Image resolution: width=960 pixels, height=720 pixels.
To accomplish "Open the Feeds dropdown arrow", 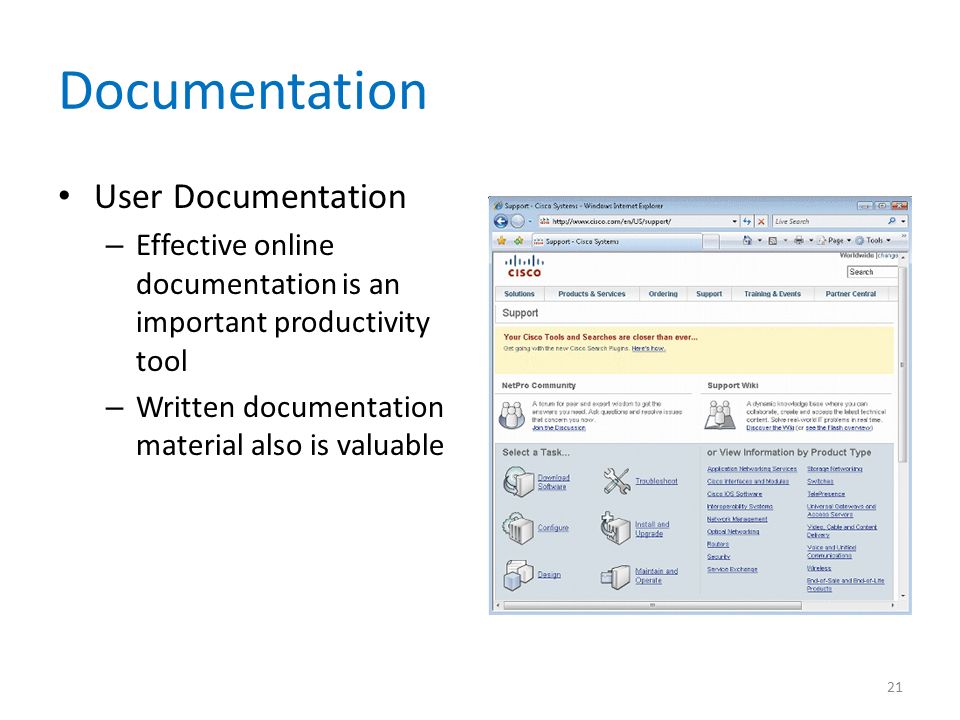I will tap(786, 241).
